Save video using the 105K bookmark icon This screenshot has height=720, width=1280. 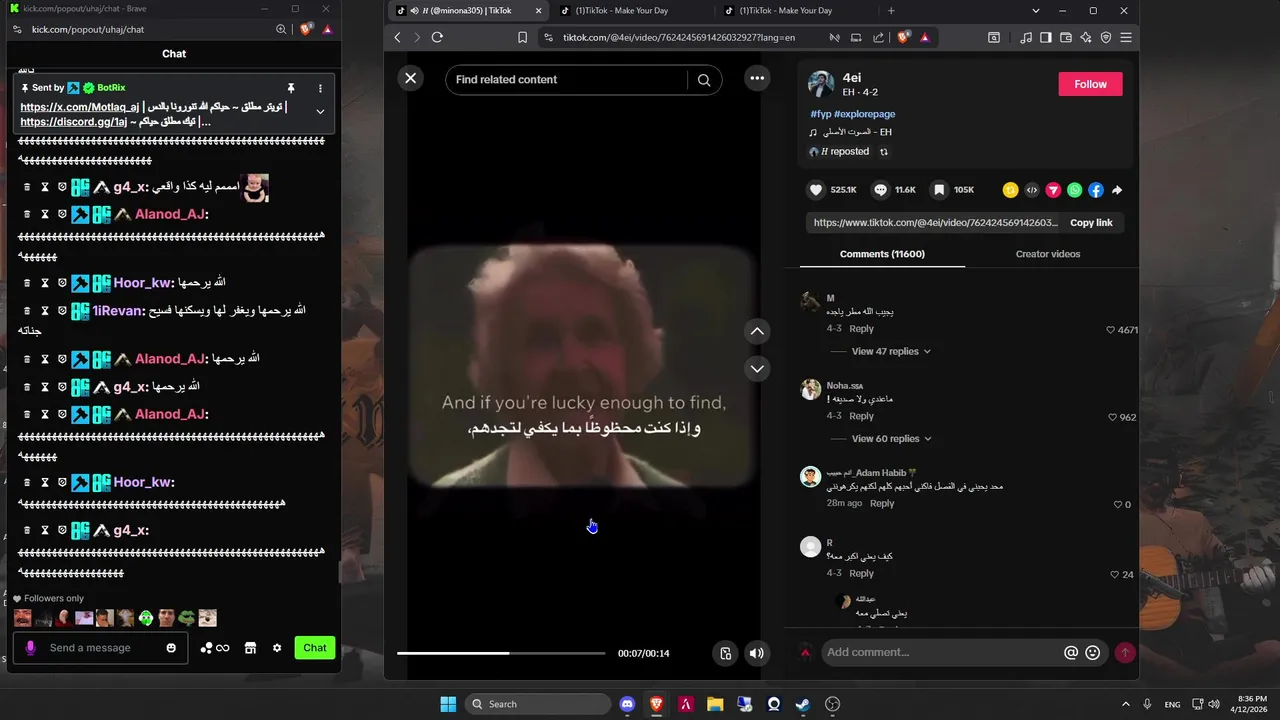point(939,190)
